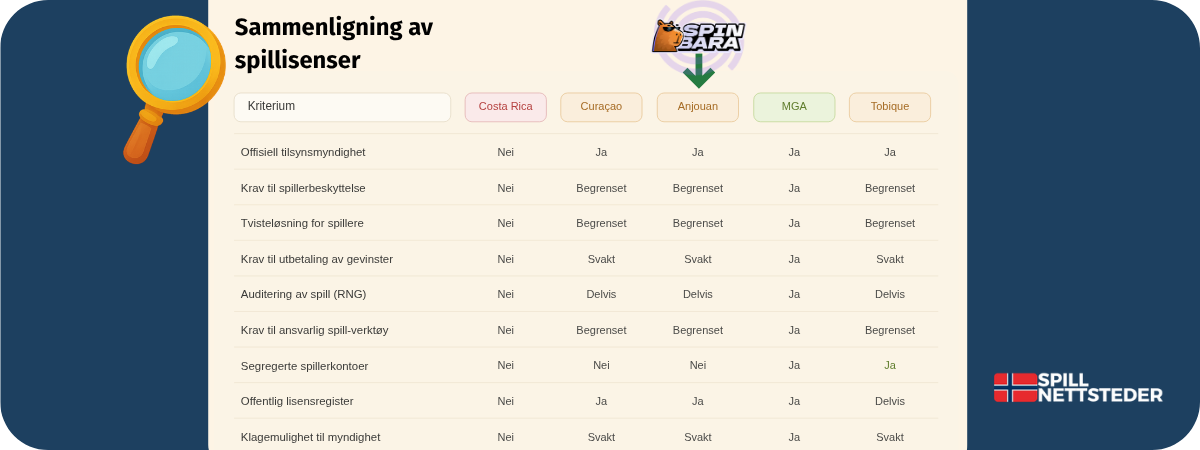1200x450 pixels.
Task: Click the 'Auditering av spill (RNG)' row label
Action: point(304,294)
